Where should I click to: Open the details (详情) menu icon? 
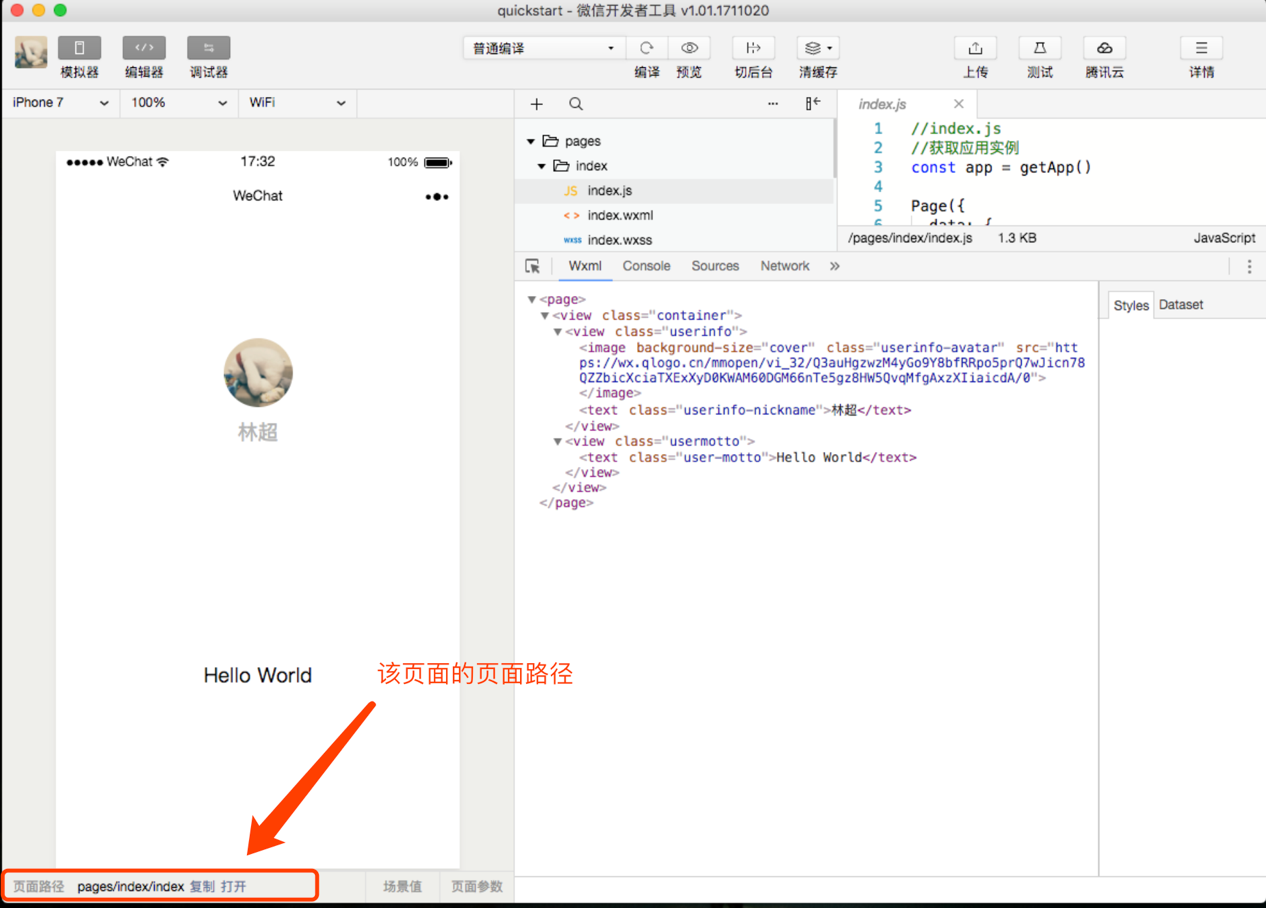(1201, 48)
